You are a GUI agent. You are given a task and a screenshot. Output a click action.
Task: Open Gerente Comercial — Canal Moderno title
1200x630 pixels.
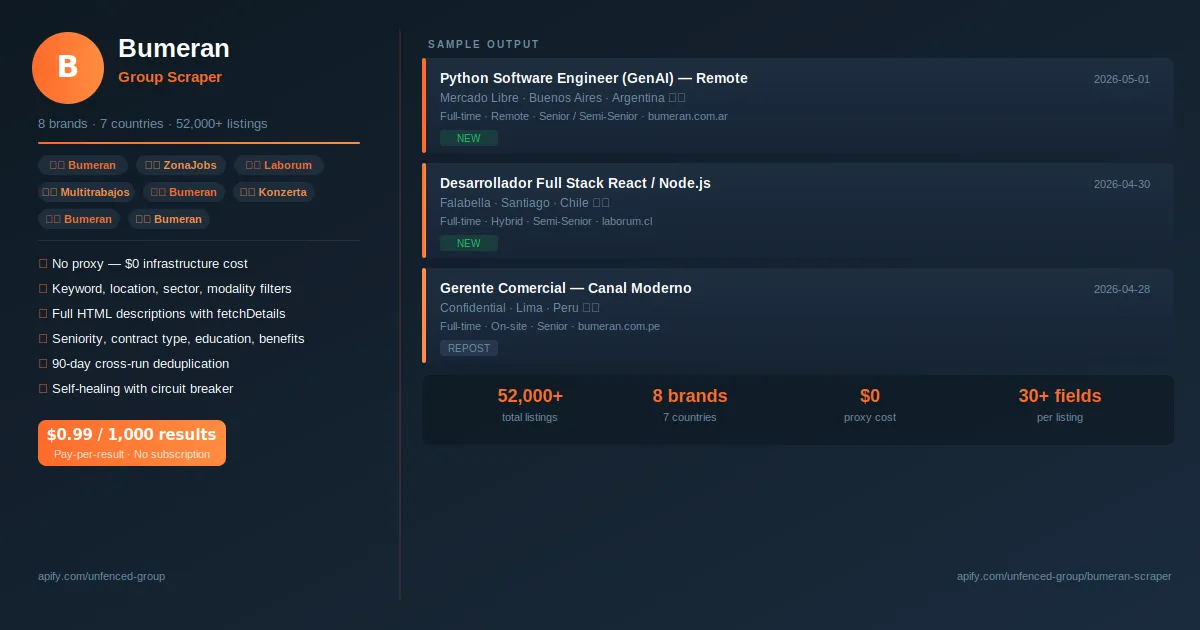pyautogui.click(x=566, y=288)
